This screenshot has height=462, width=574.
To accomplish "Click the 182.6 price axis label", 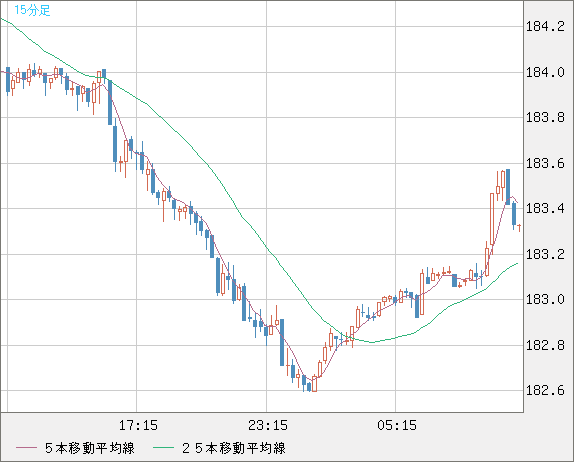I will [x=545, y=391].
